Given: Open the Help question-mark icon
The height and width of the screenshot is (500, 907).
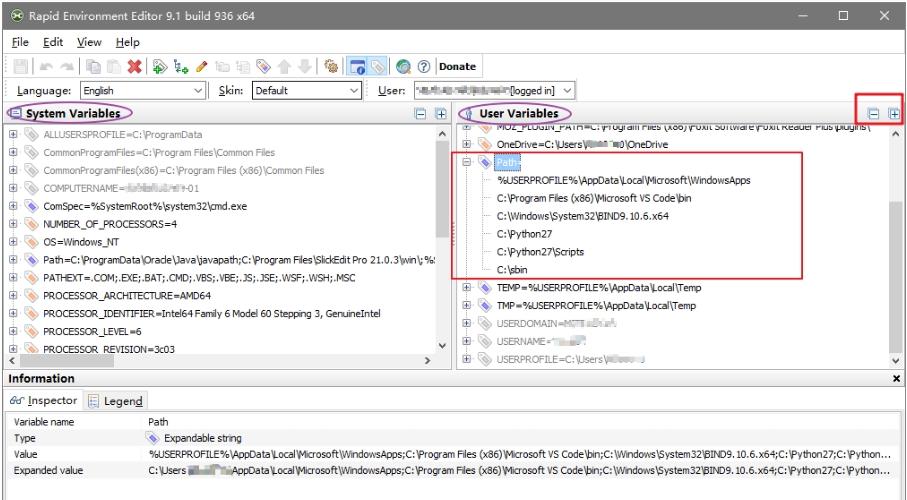Looking at the screenshot, I should point(424,67).
